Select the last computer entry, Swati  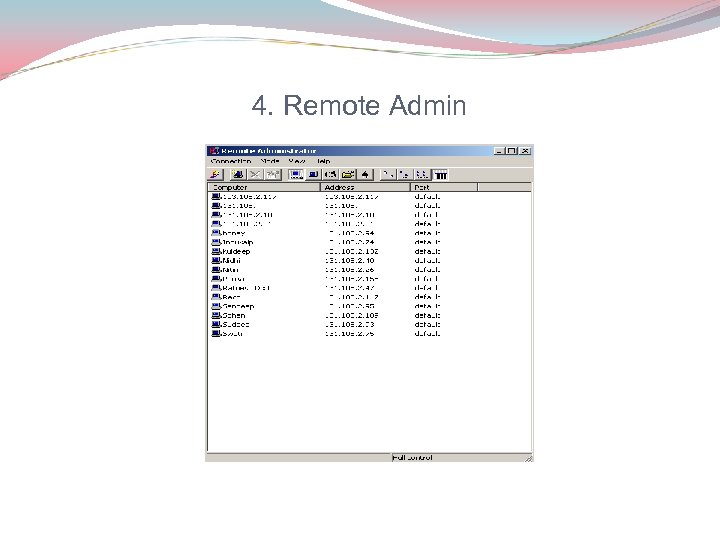(x=227, y=334)
